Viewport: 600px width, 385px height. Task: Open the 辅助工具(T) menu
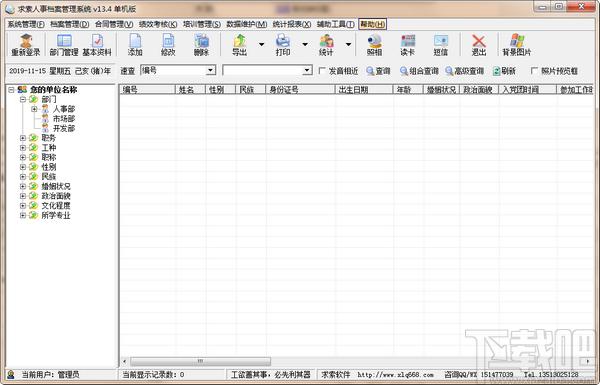coord(336,24)
